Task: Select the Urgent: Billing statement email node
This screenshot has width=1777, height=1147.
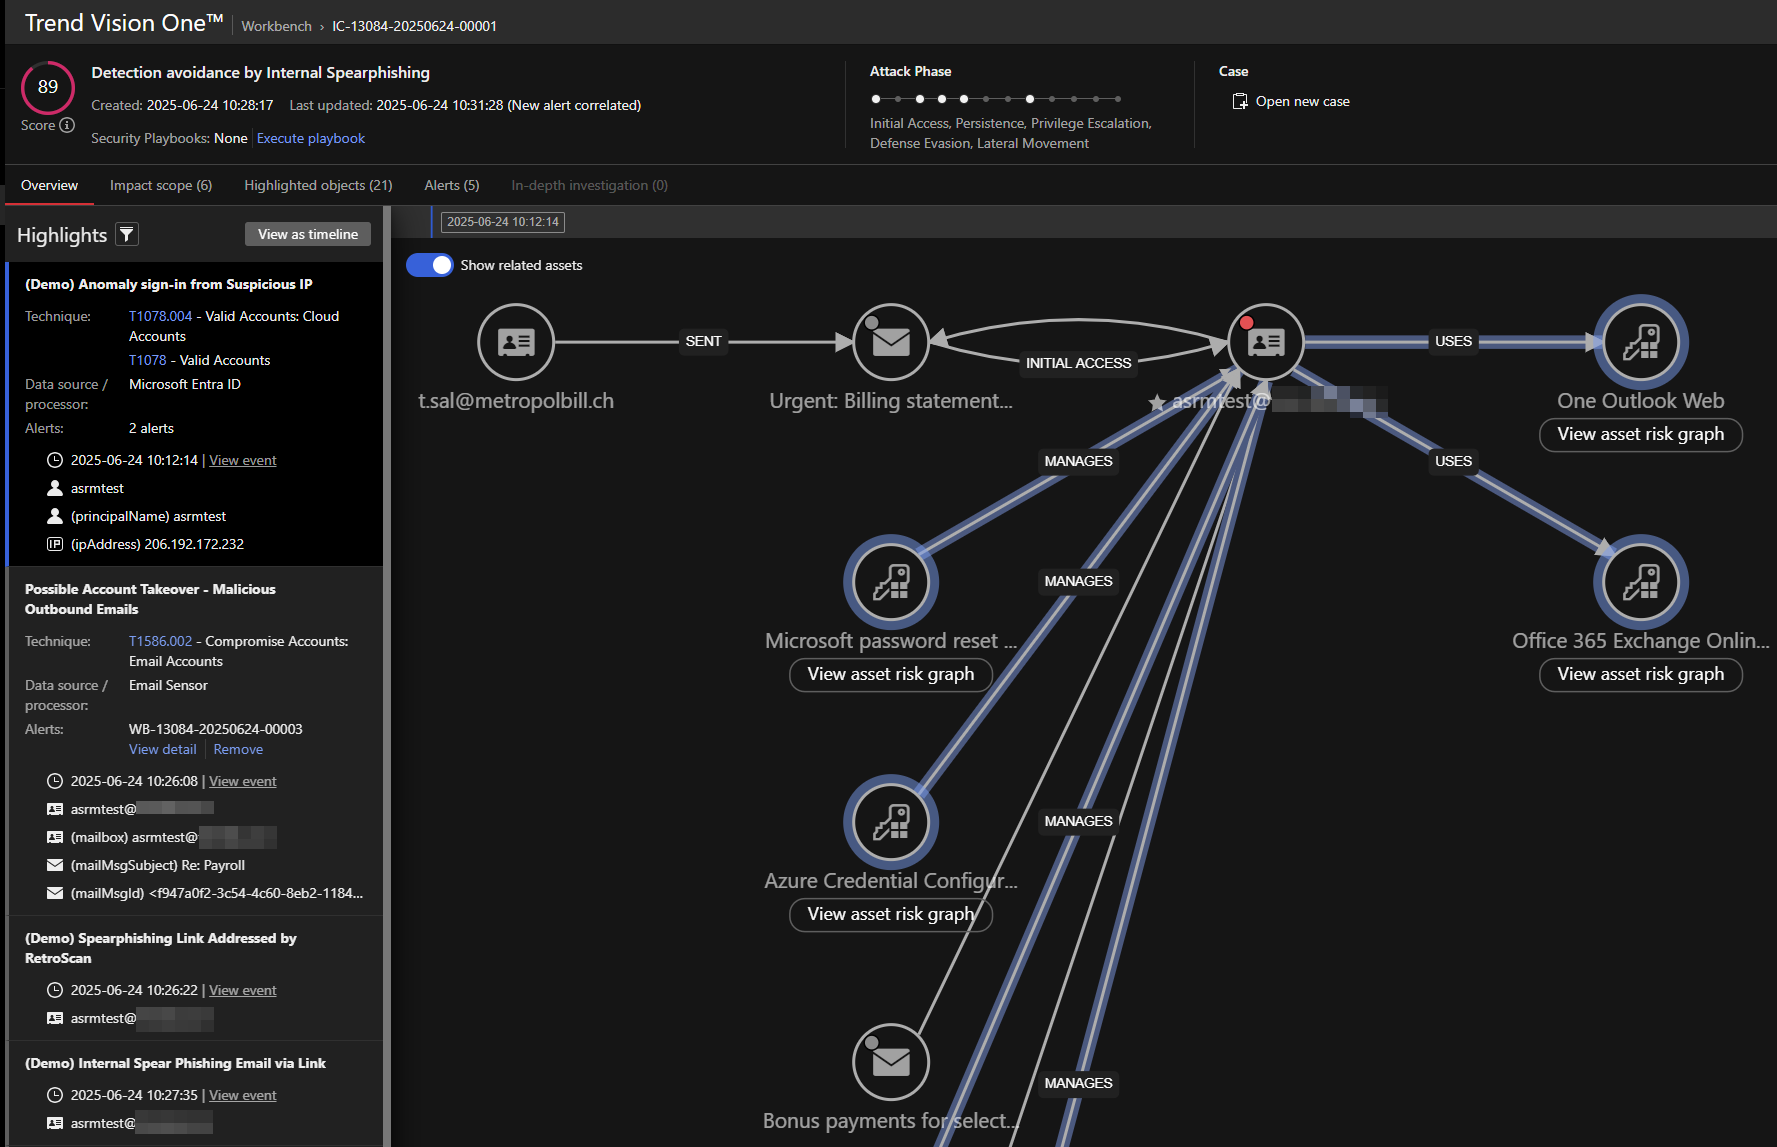Action: [890, 342]
